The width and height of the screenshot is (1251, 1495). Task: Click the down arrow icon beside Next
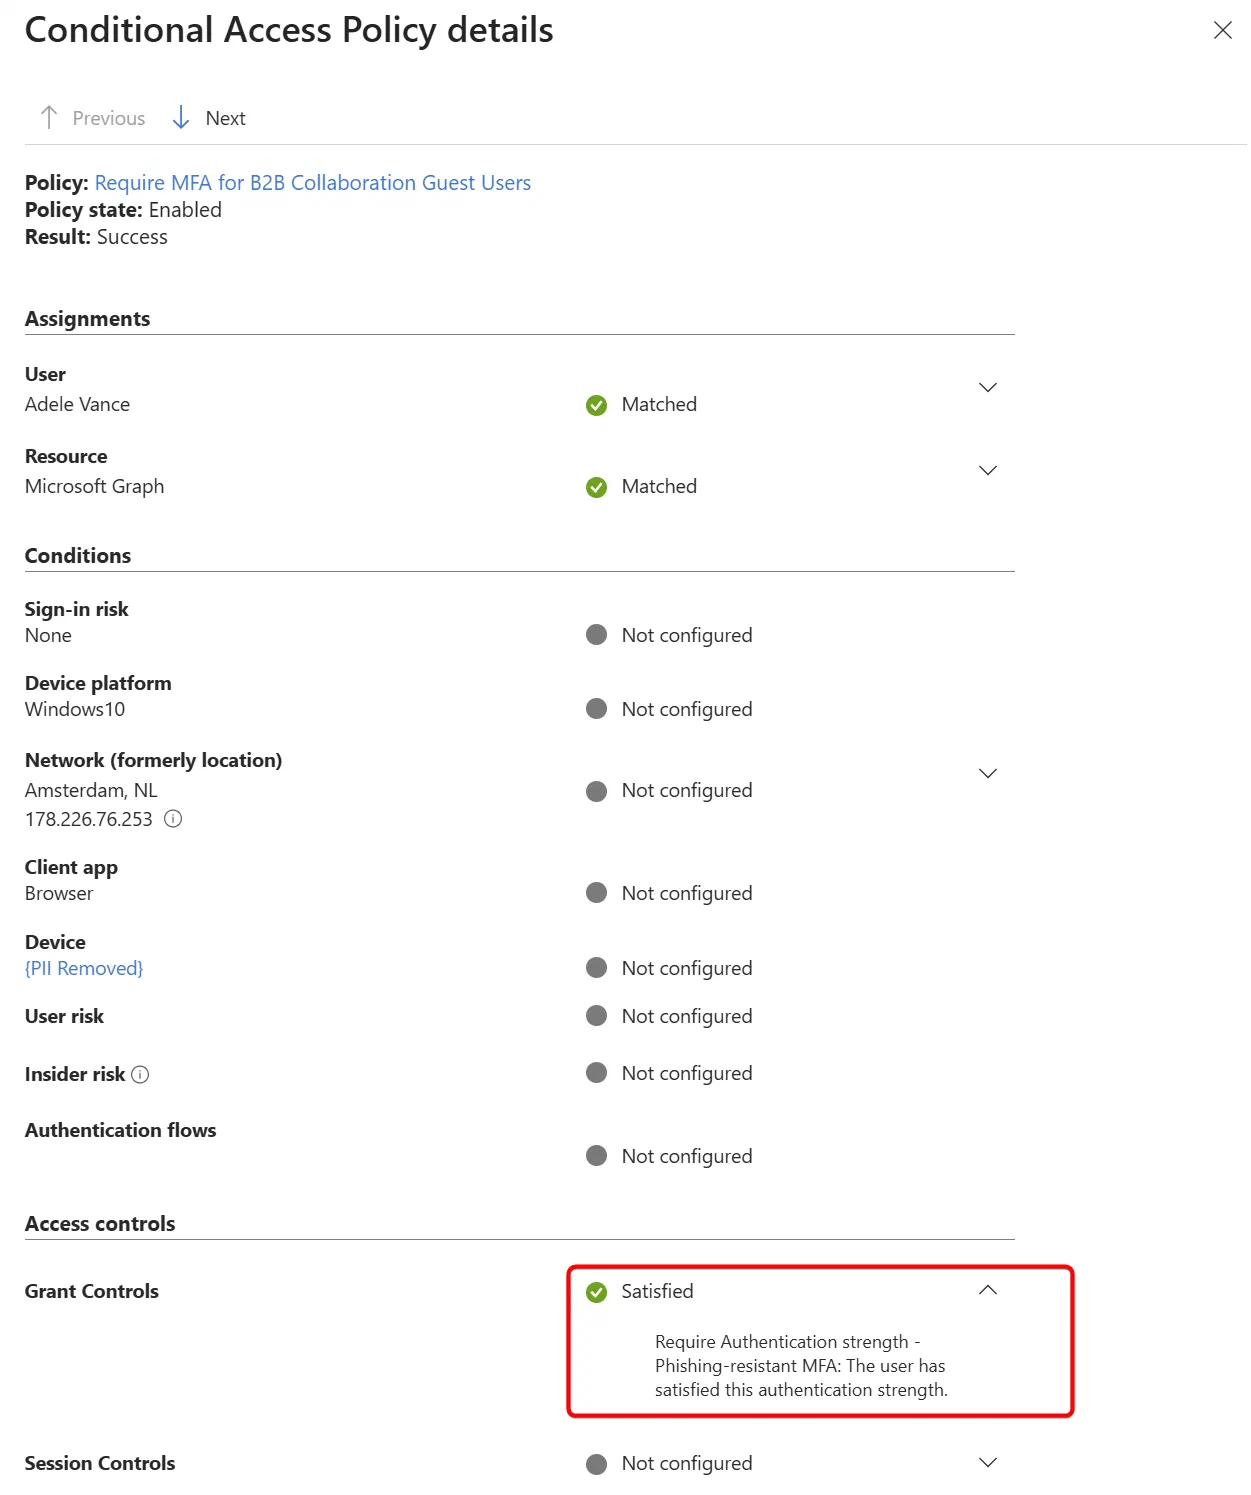pyautogui.click(x=181, y=118)
